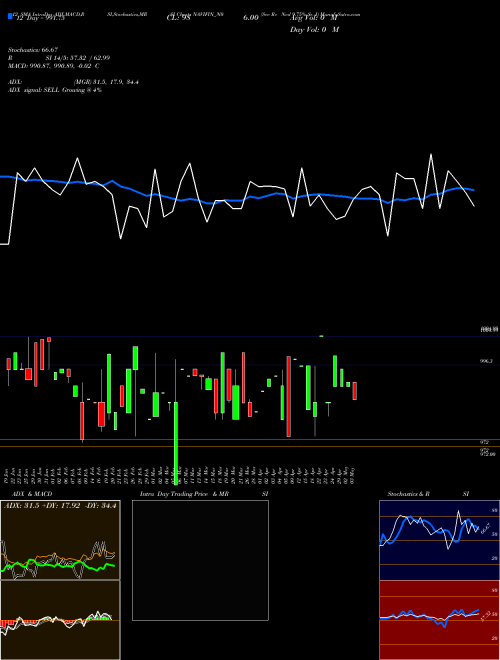
Task: Open the blue Stochastics mini chart
Action: click(439, 540)
